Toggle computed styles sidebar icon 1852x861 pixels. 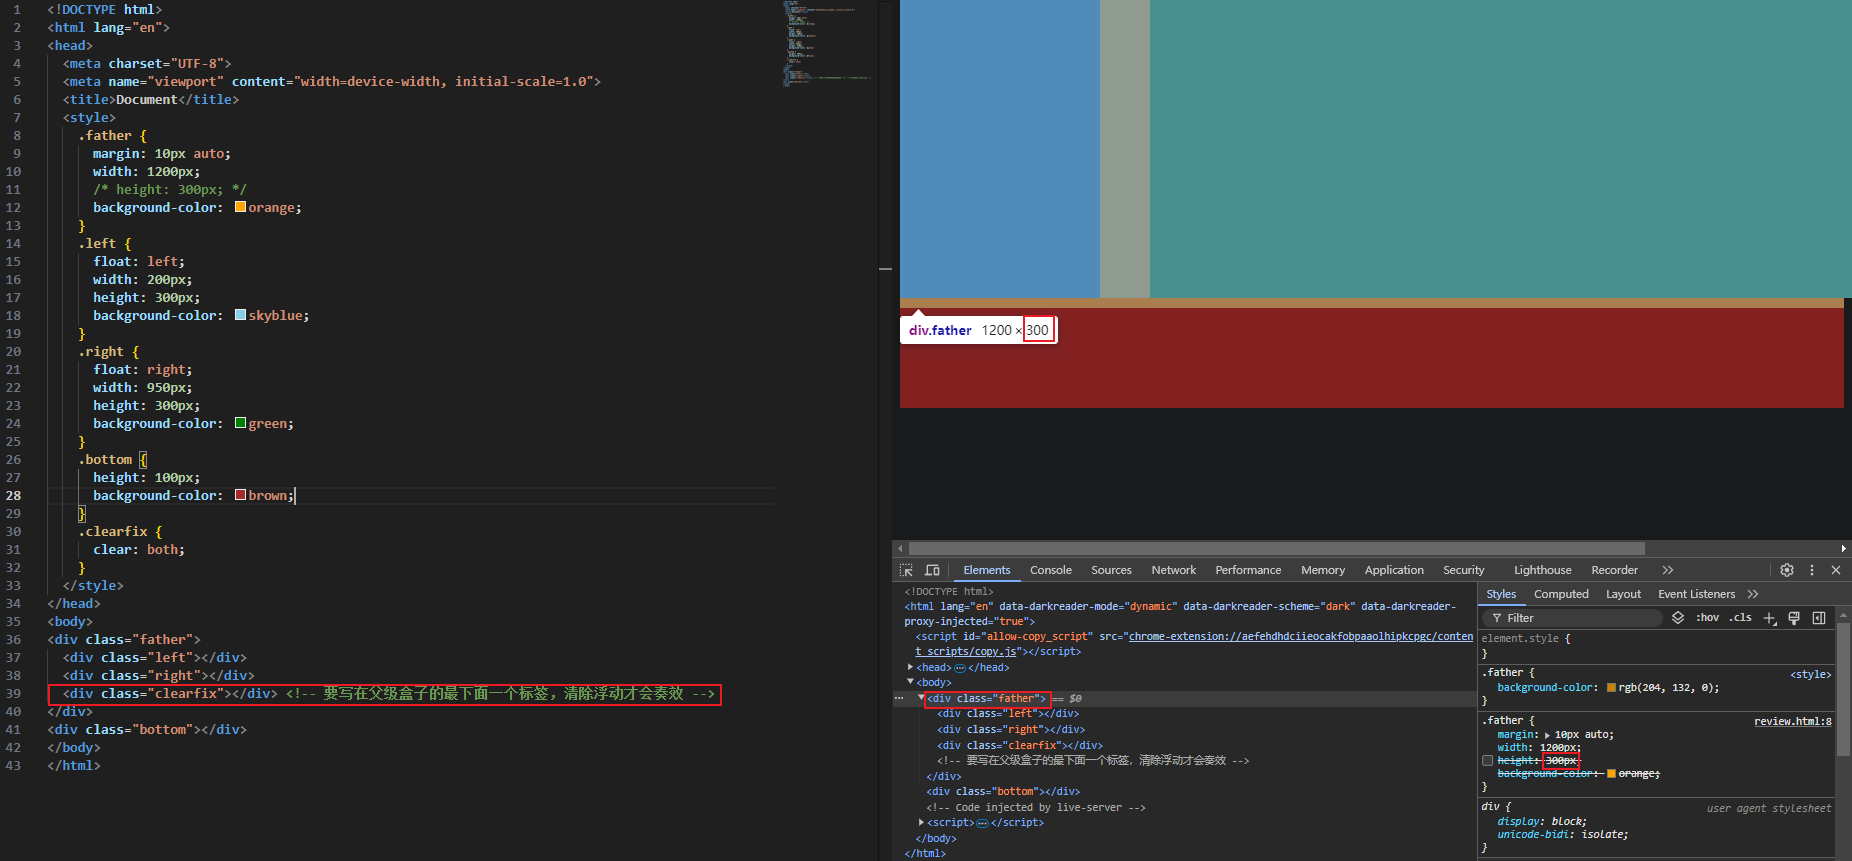(x=1819, y=618)
